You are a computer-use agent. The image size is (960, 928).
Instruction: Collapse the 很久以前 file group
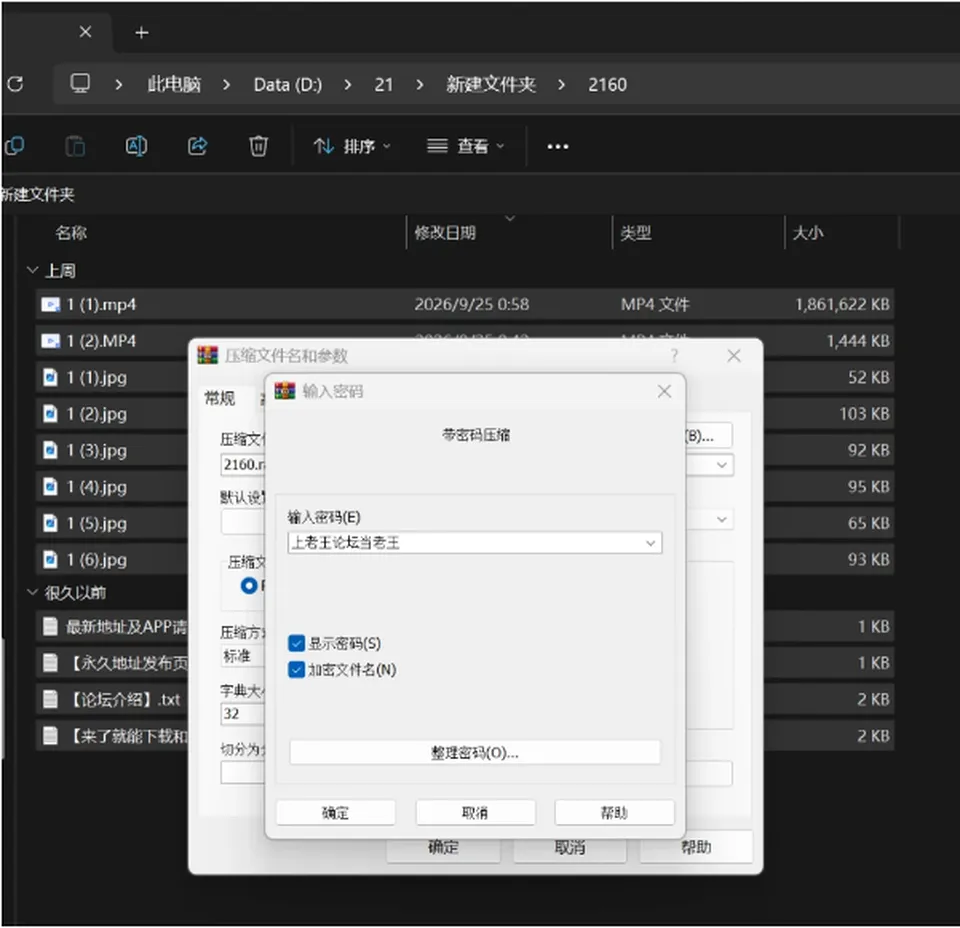32,592
